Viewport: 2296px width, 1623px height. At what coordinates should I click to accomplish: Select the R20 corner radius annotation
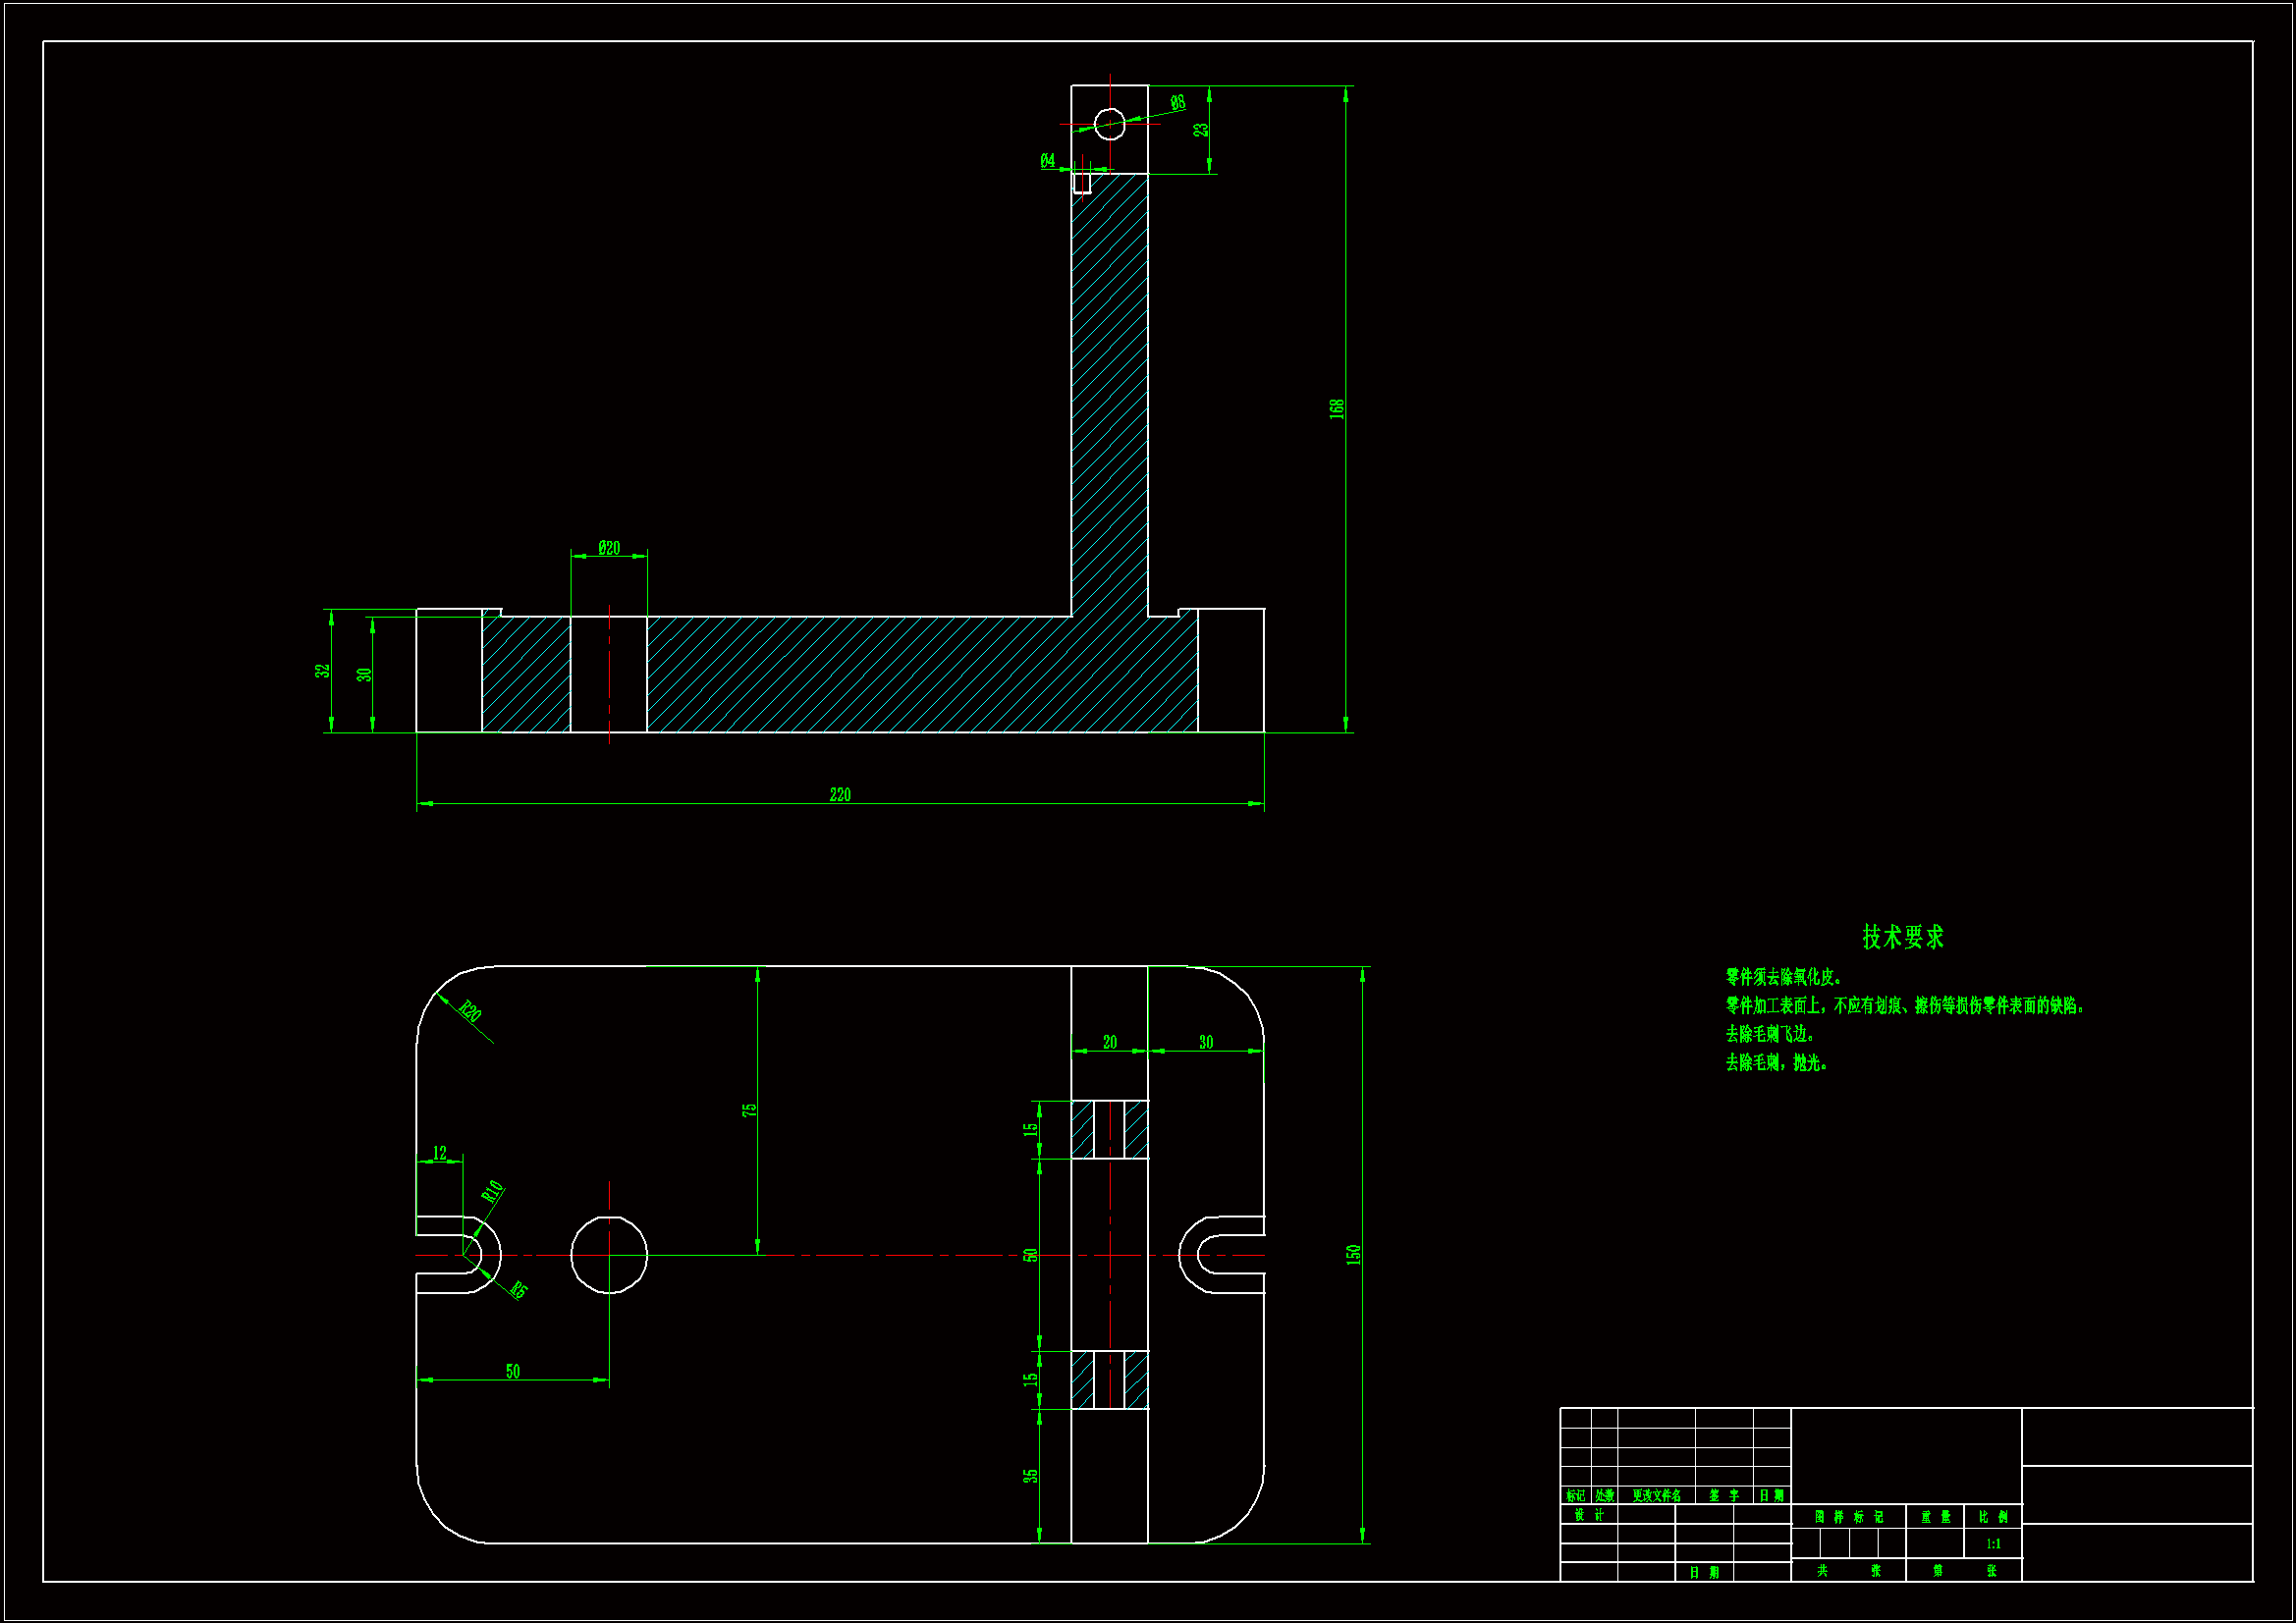point(470,1011)
